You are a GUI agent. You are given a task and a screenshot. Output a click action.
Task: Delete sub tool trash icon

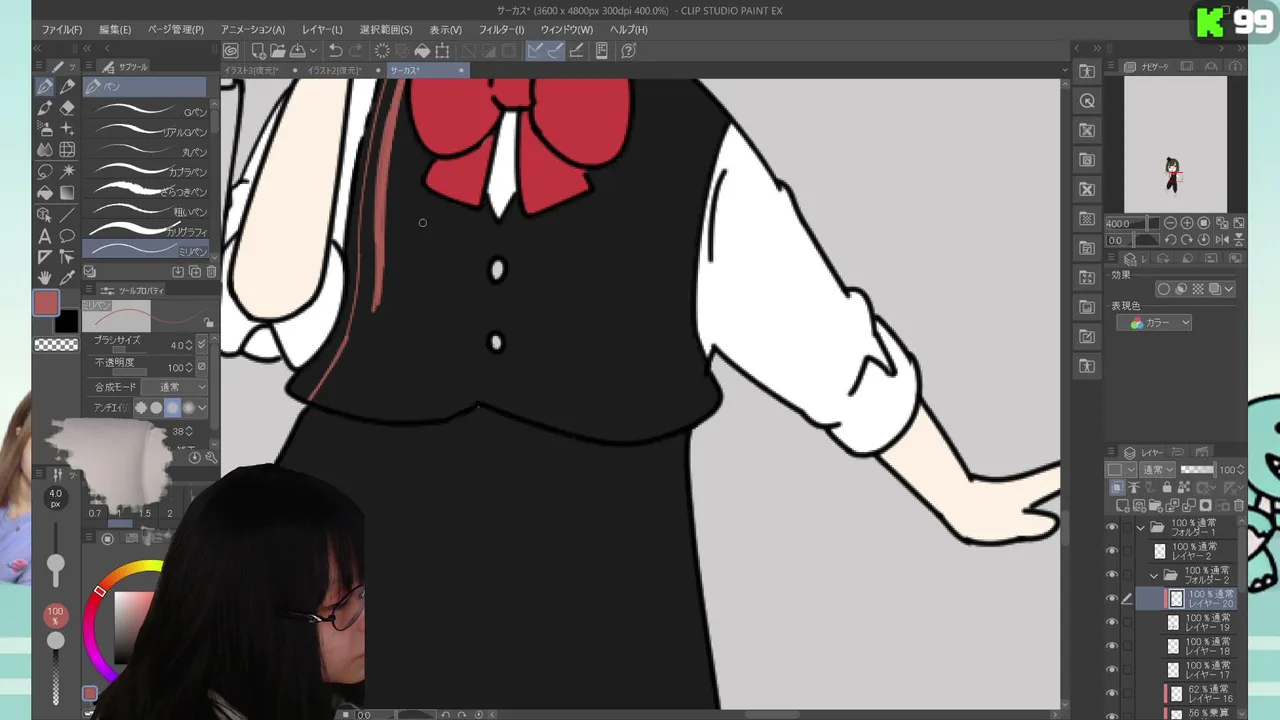pos(211,272)
